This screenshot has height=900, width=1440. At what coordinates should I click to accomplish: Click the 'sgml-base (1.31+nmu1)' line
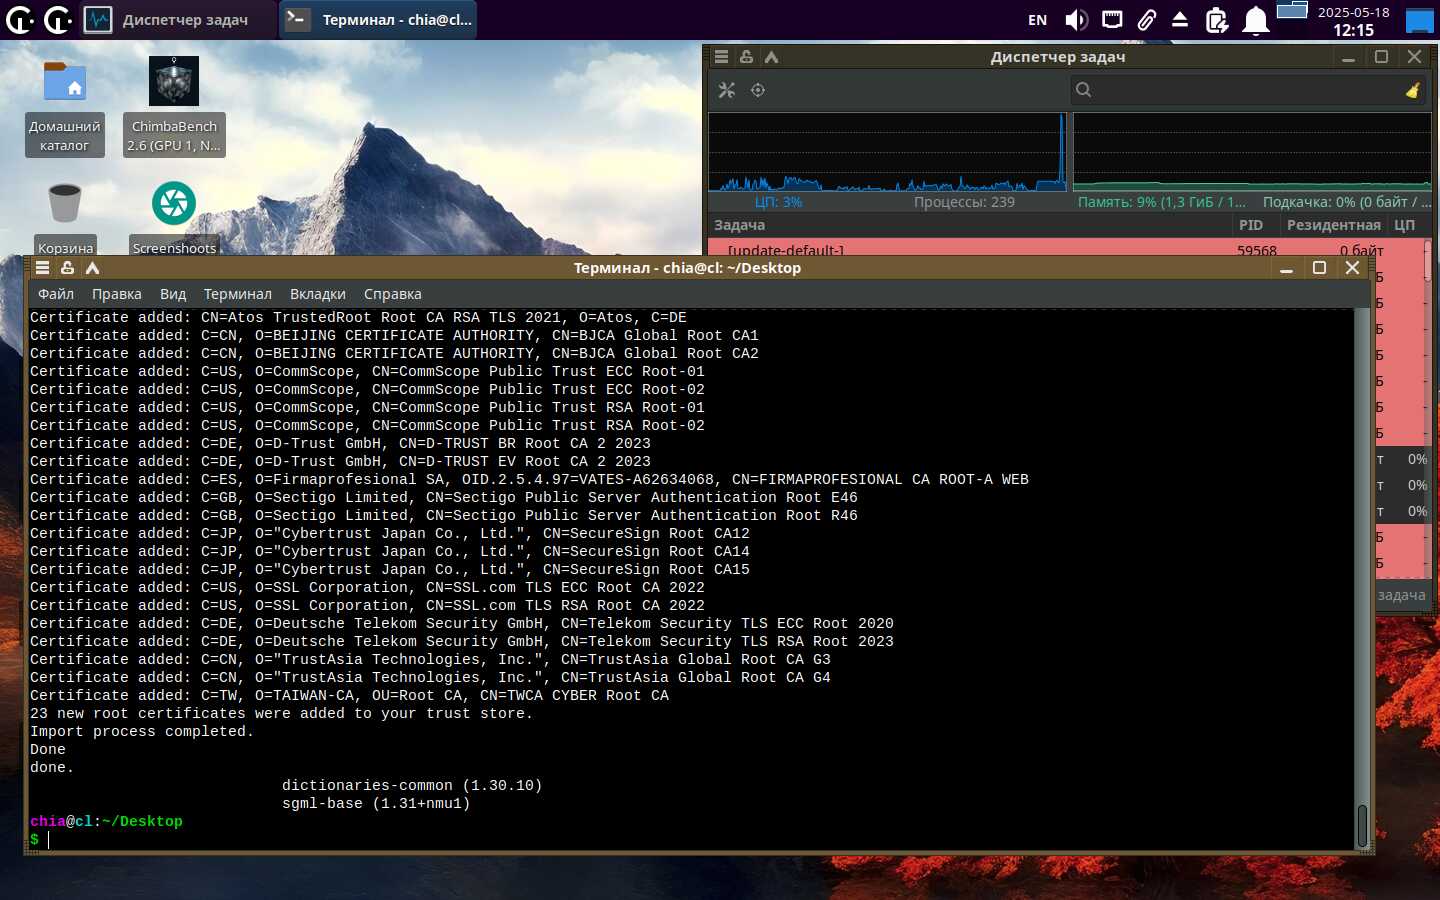[x=376, y=804]
